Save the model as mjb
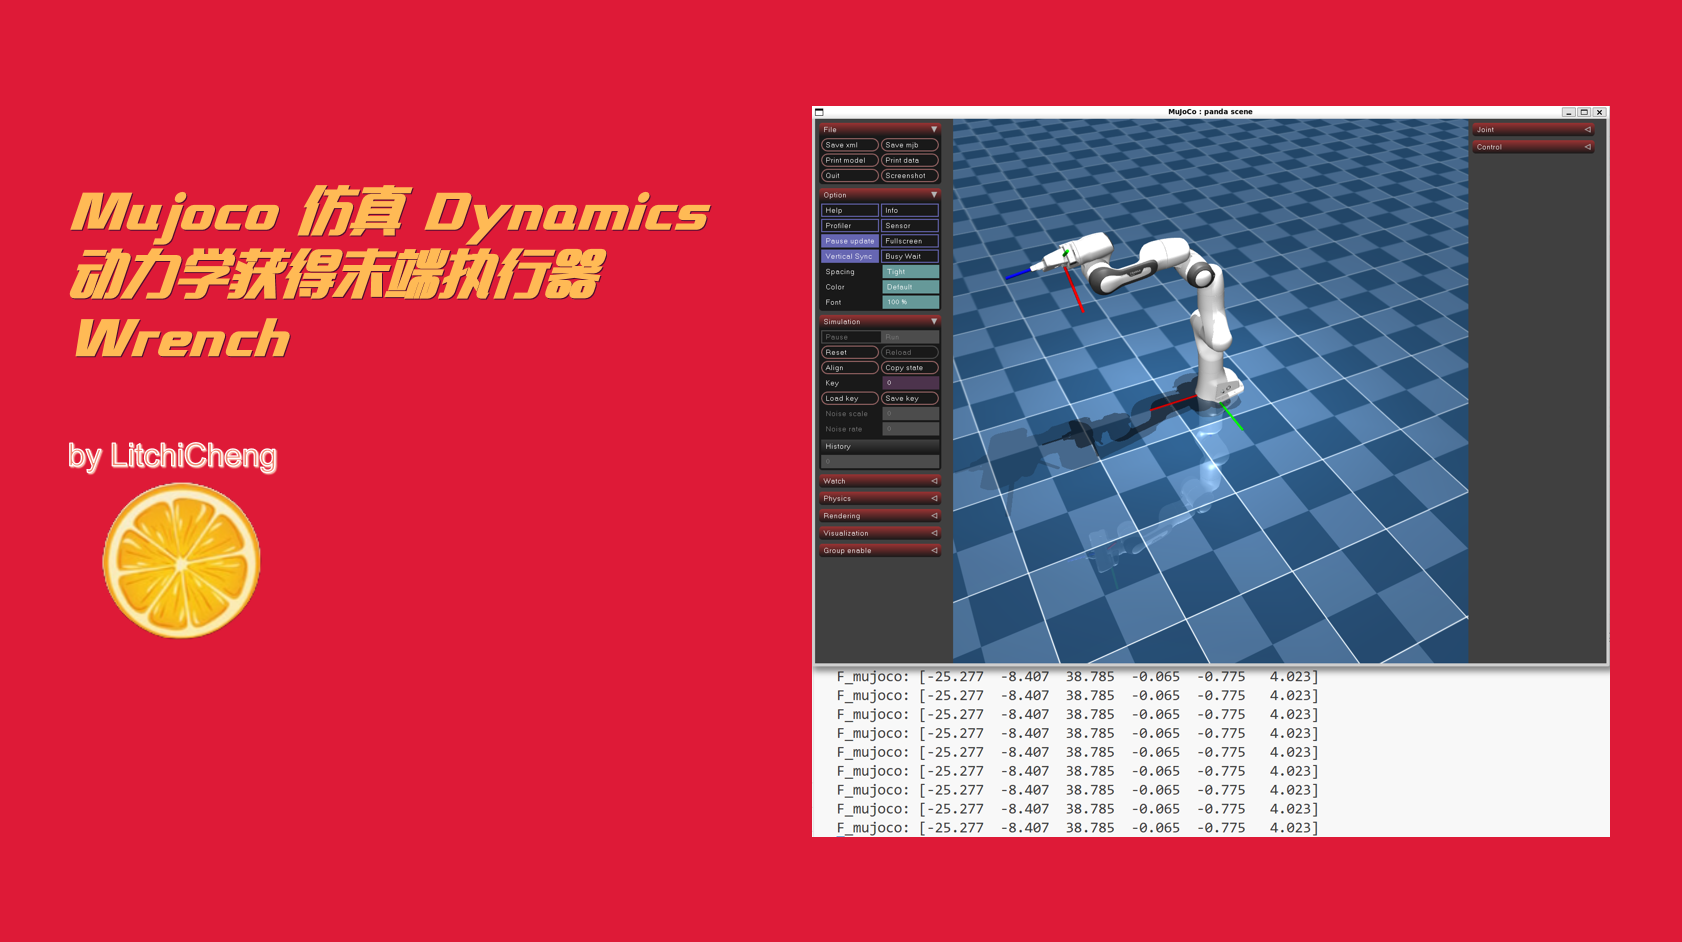The height and width of the screenshot is (942, 1682). tap(909, 144)
